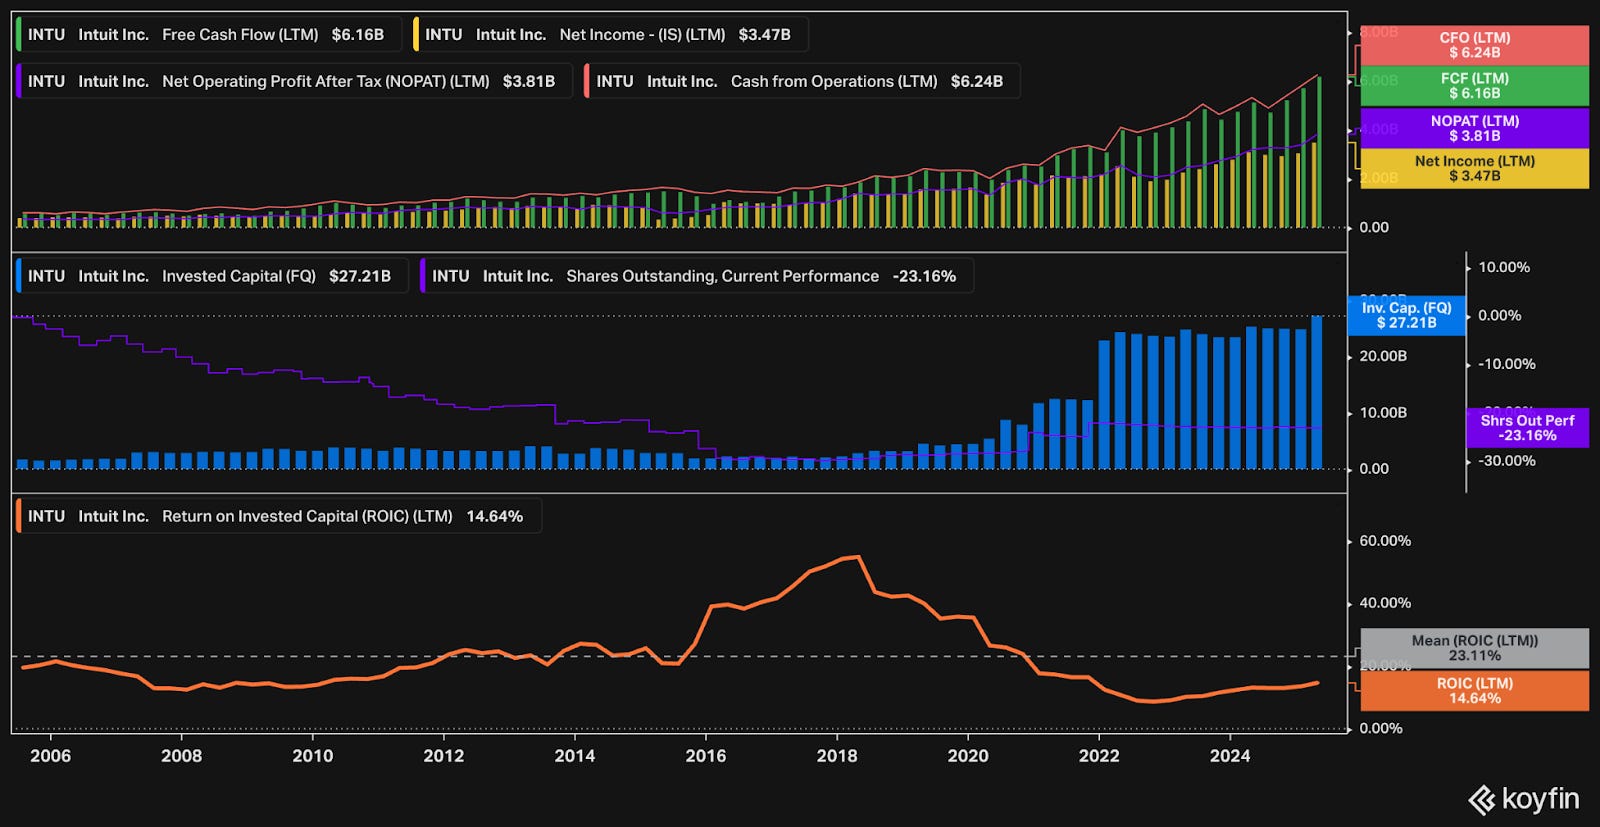Click the purple NOPAT (LTM) axis tag
This screenshot has width=1600, height=827.
tap(1474, 128)
